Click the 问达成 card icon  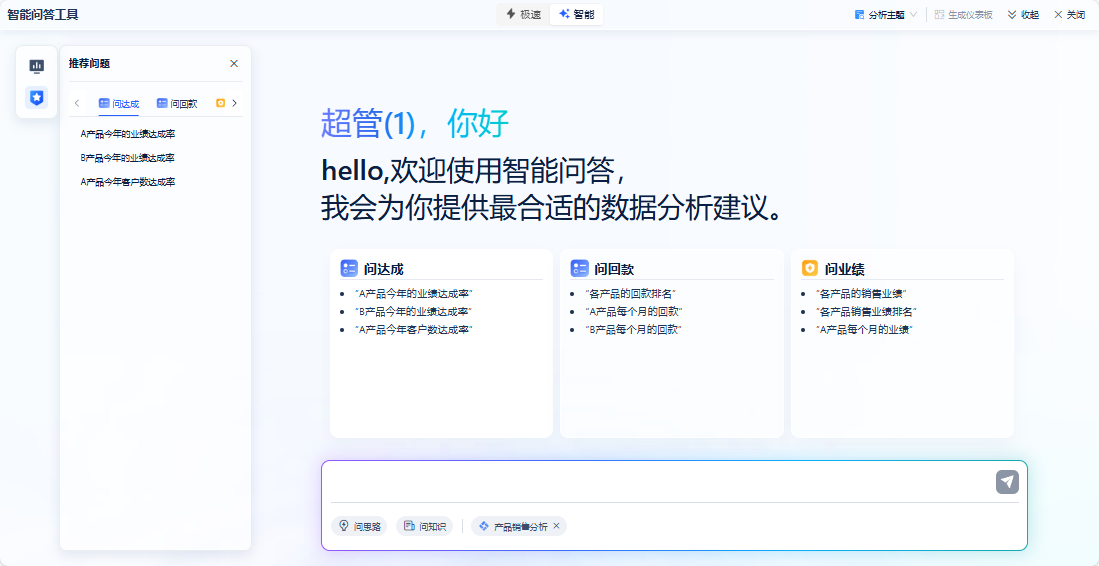[349, 268]
